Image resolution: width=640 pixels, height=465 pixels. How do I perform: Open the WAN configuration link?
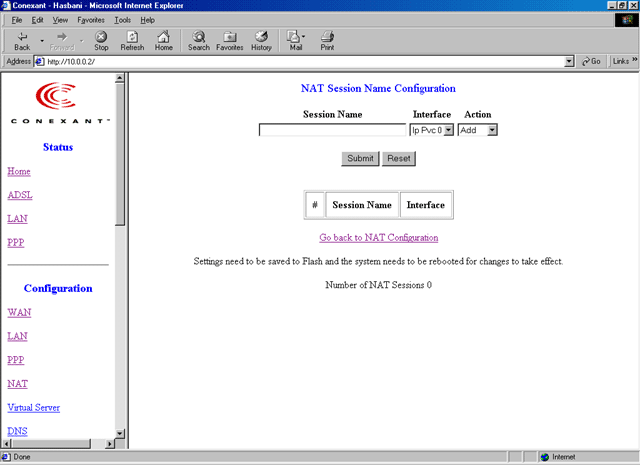click(x=19, y=312)
